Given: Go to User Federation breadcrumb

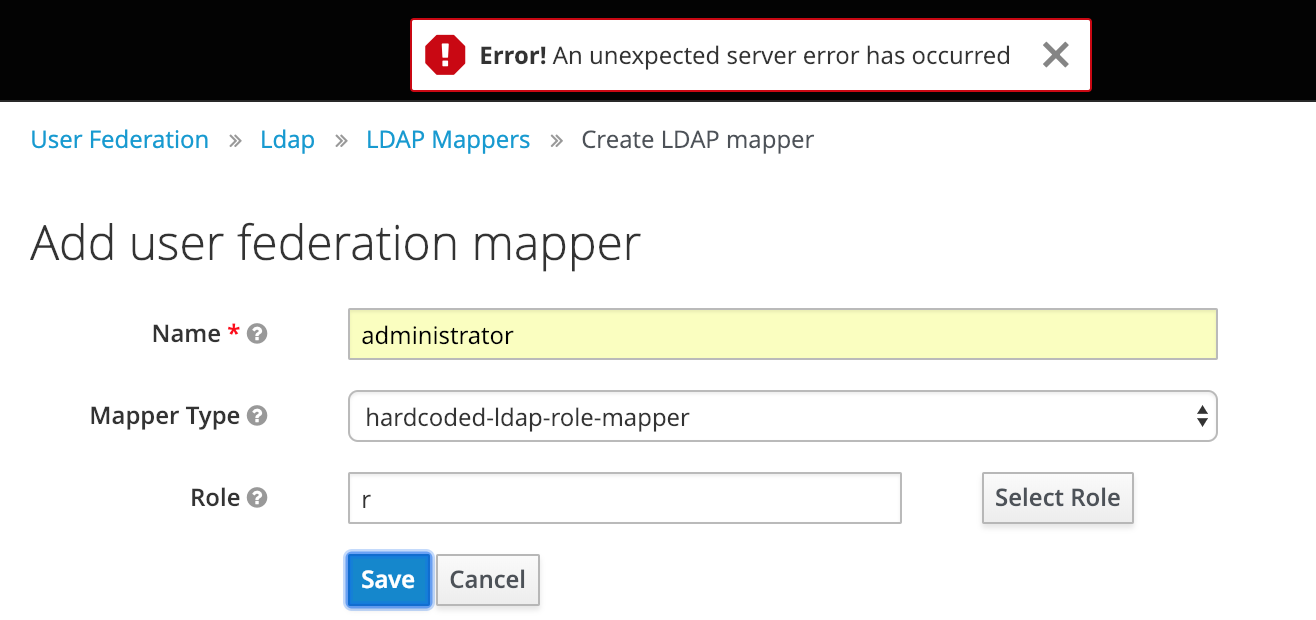Looking at the screenshot, I should [120, 140].
